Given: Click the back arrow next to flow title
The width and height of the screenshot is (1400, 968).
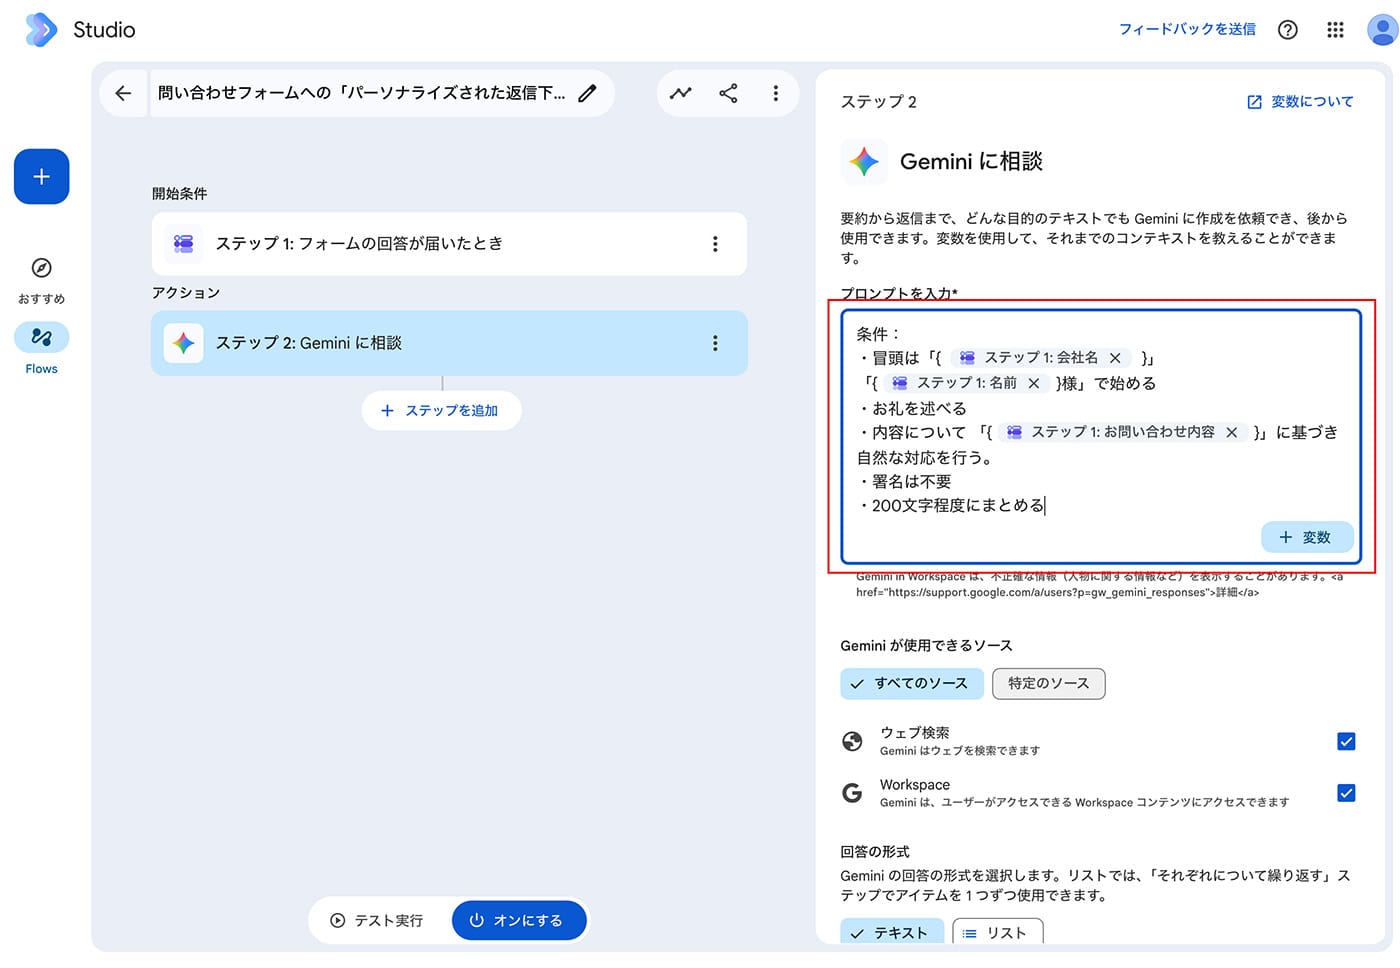Looking at the screenshot, I should point(123,93).
